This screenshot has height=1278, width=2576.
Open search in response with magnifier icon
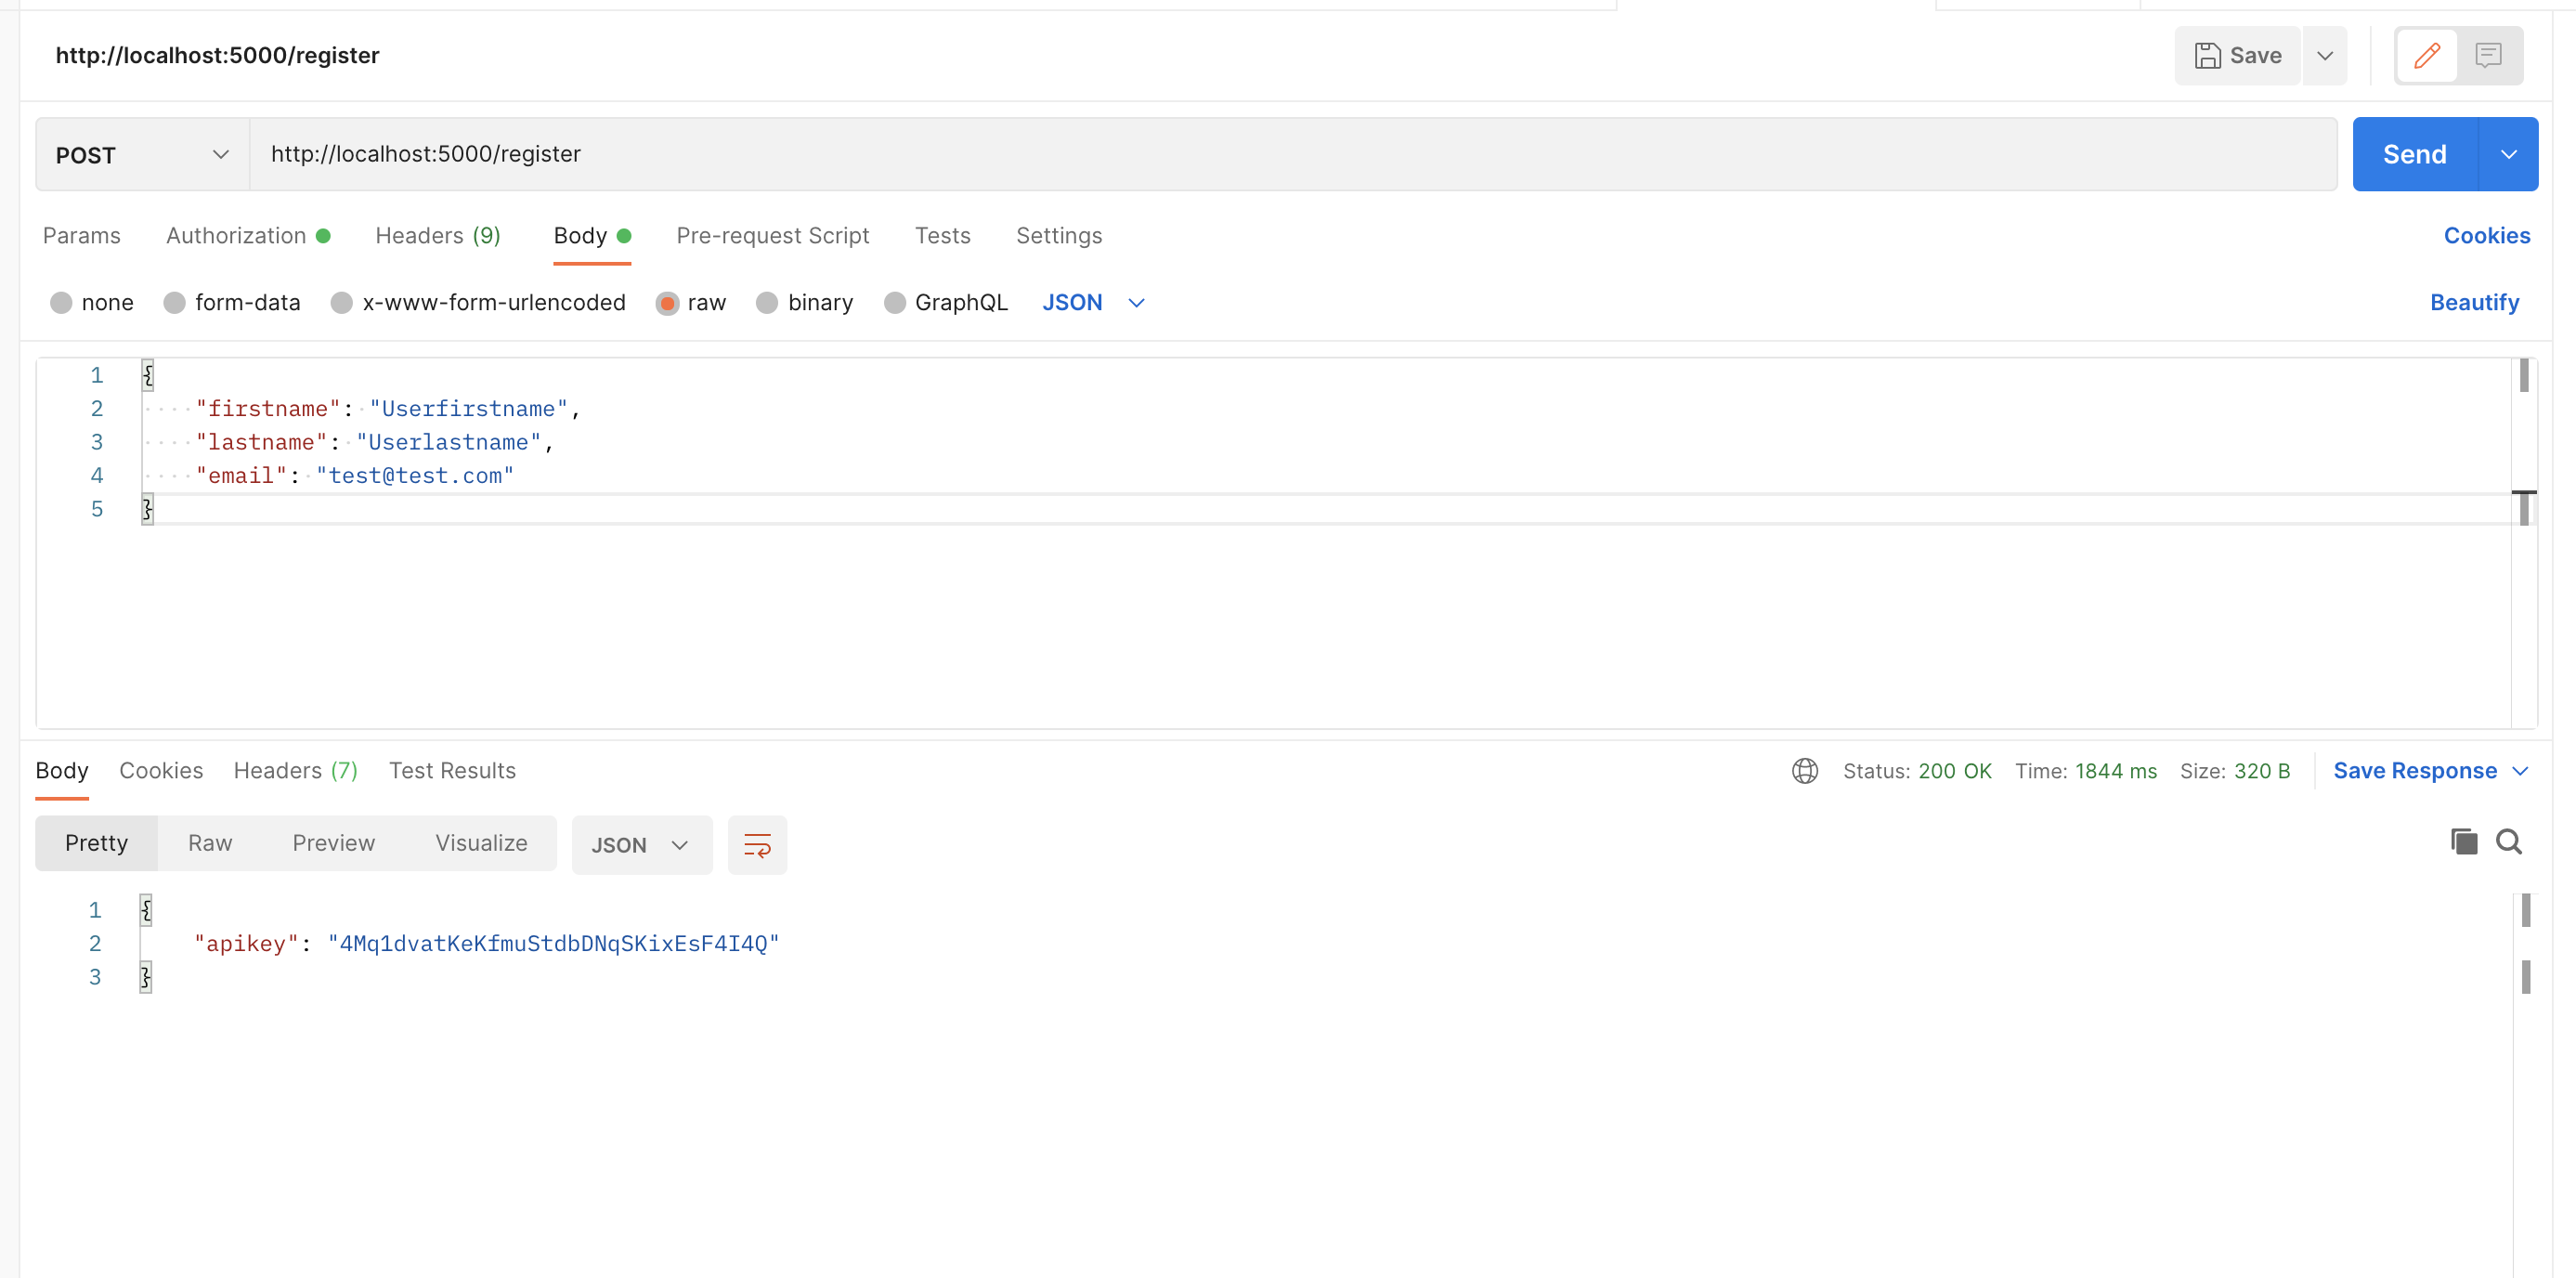click(x=2510, y=843)
